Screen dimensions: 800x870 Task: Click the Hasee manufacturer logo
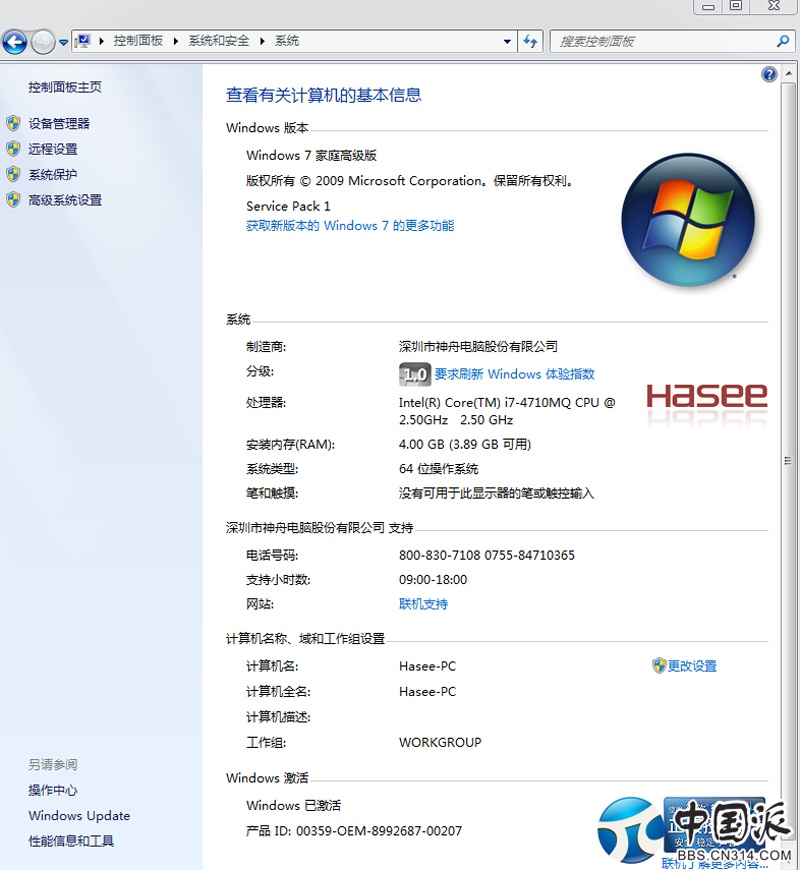click(707, 397)
